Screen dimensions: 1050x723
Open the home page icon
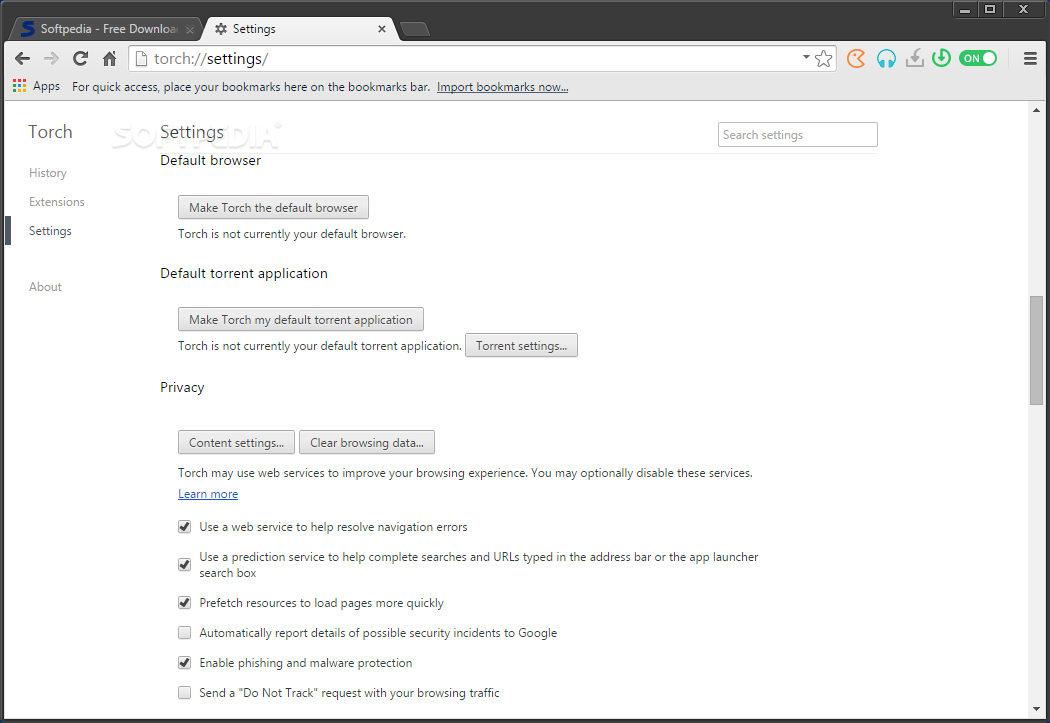pyautogui.click(x=110, y=59)
